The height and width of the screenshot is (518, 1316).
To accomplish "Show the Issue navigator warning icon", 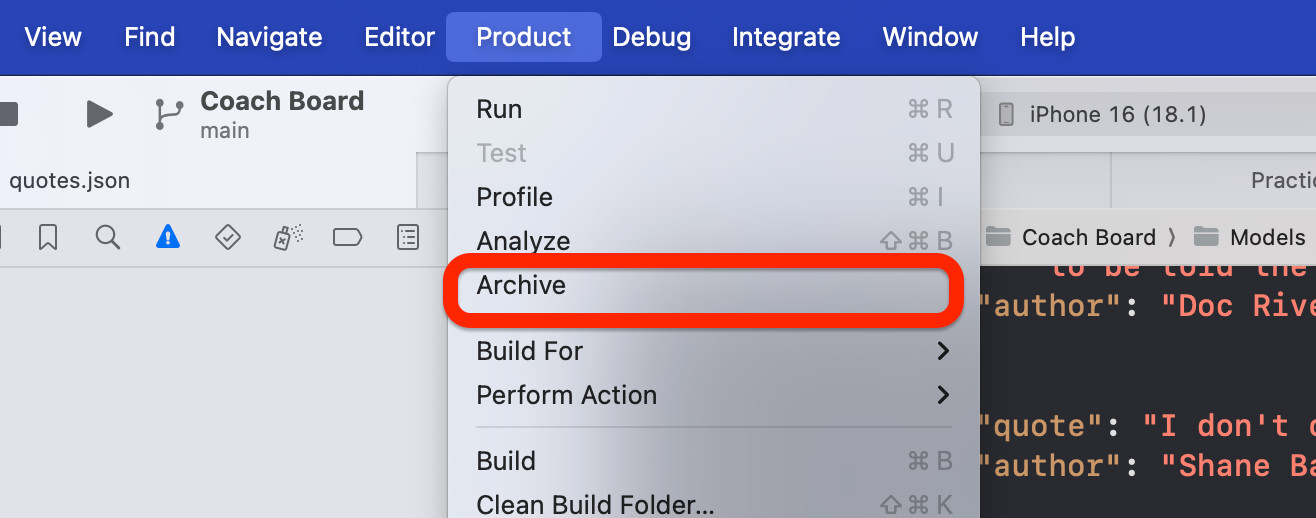I will 168,237.
